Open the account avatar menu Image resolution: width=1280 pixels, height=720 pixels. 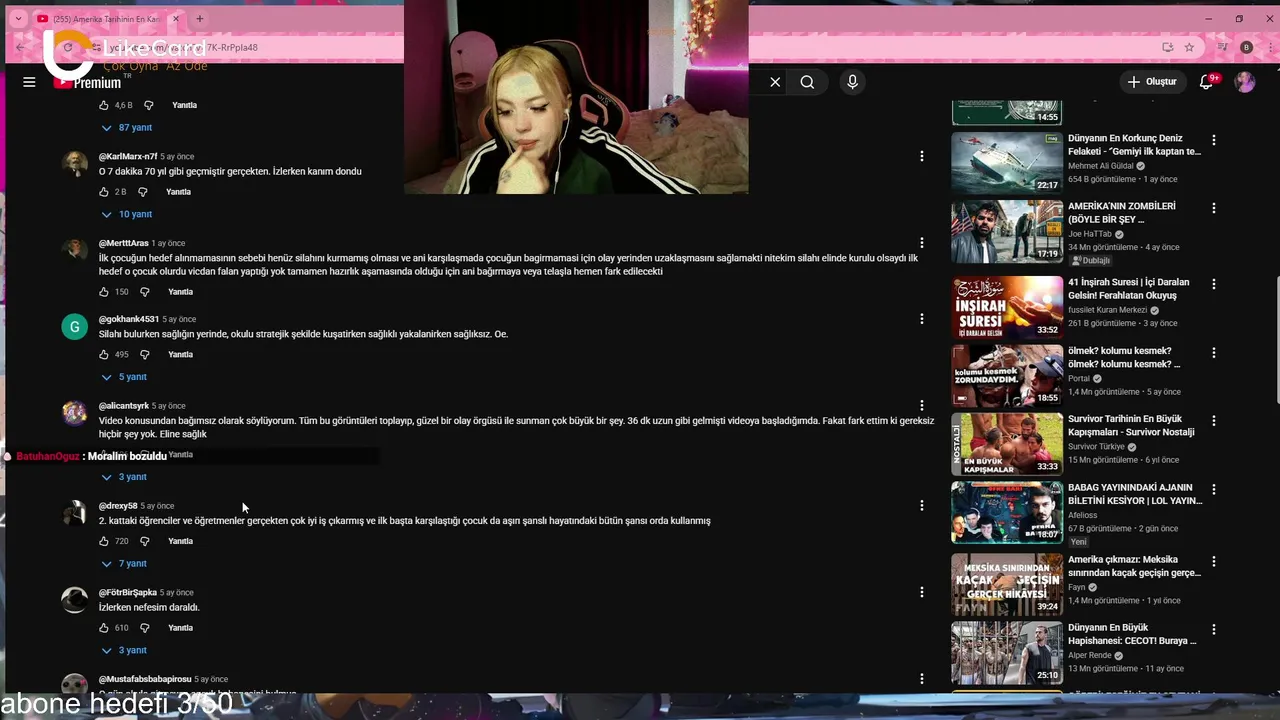(1245, 82)
